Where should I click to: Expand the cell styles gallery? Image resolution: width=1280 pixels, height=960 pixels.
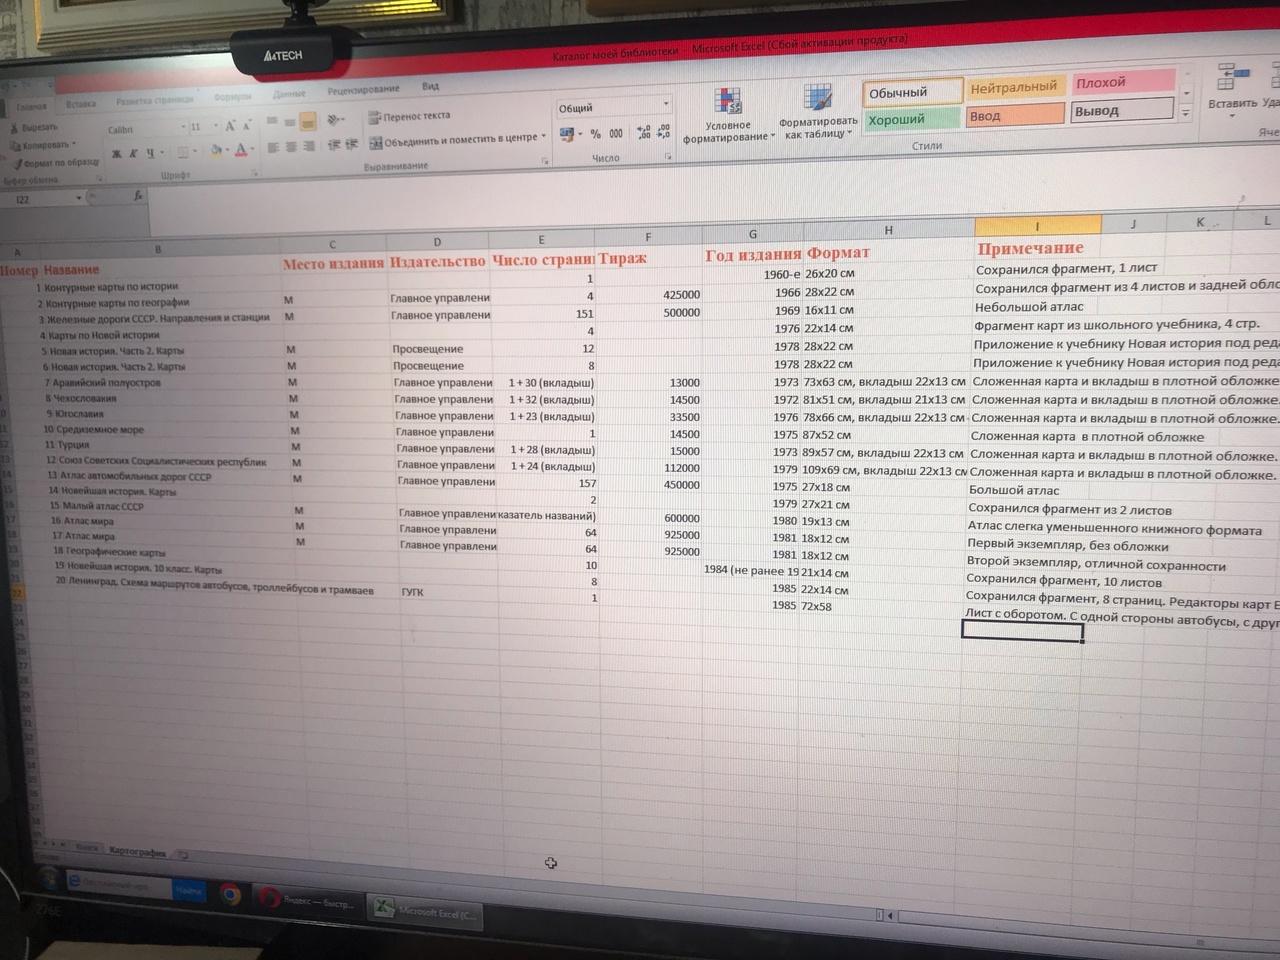tap(1186, 115)
